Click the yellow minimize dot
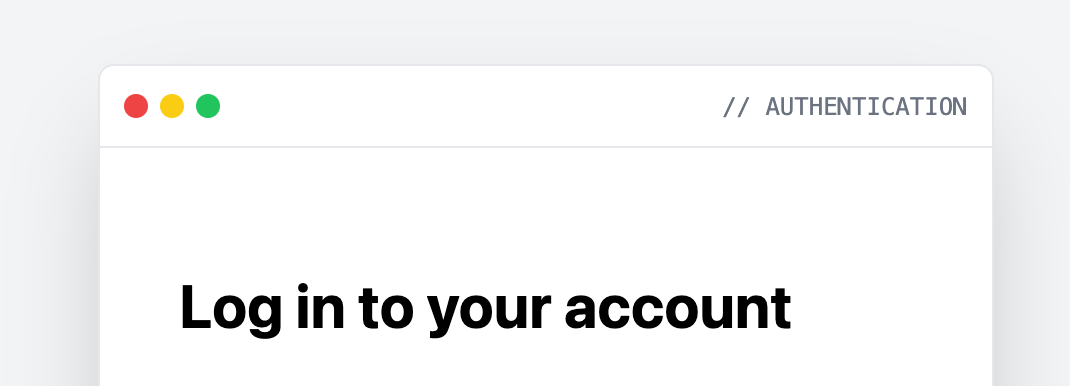1070x386 pixels. [x=172, y=106]
